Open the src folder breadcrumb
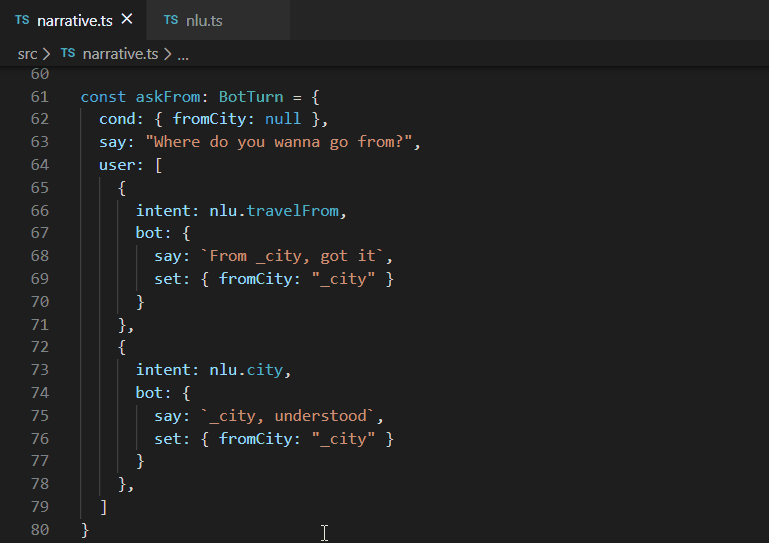 [x=27, y=53]
